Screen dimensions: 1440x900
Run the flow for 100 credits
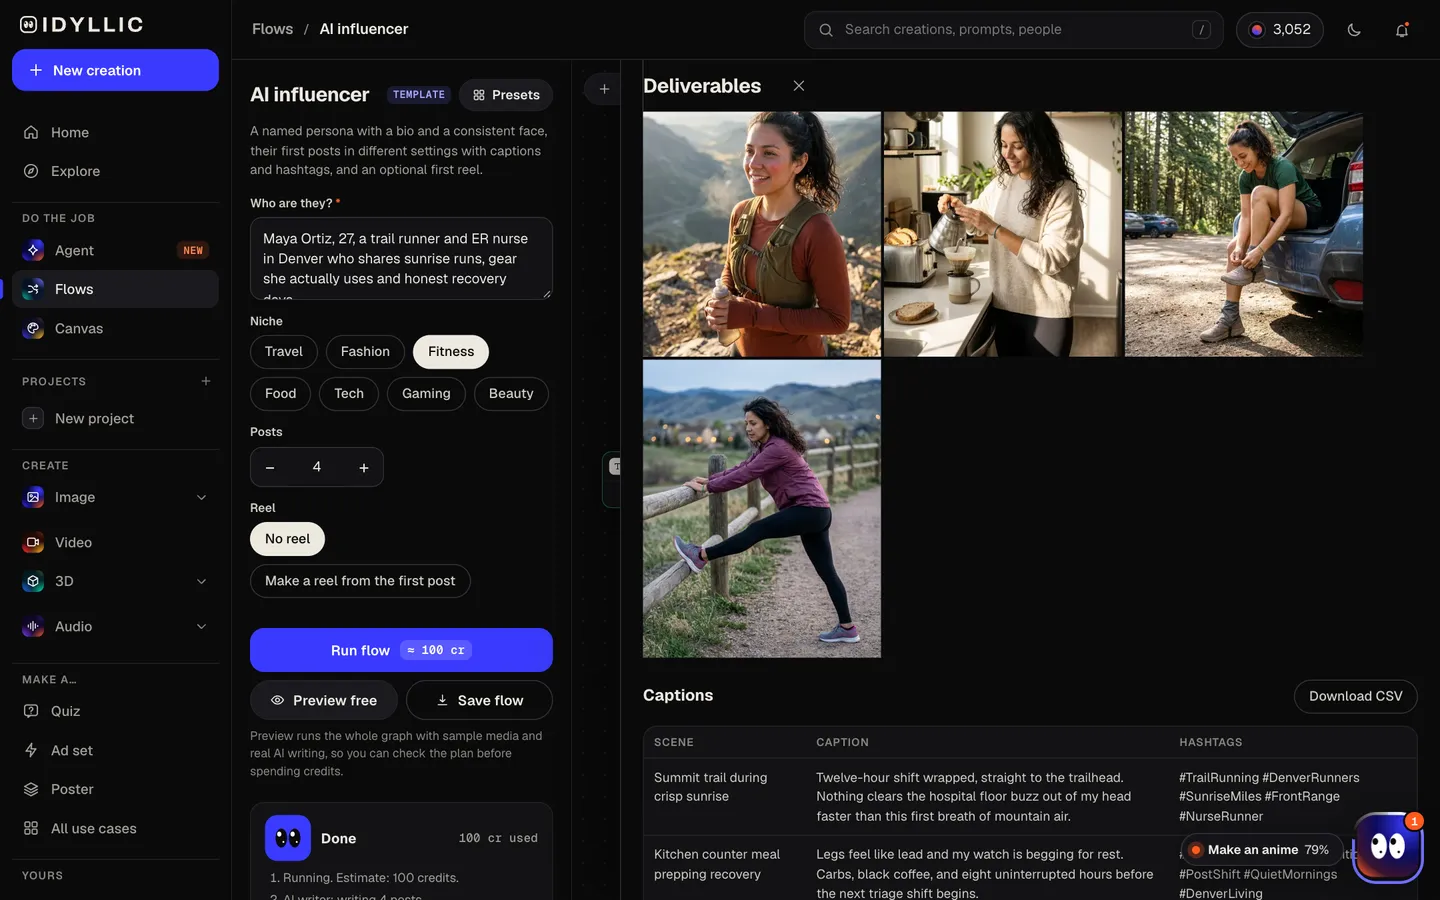(x=401, y=650)
